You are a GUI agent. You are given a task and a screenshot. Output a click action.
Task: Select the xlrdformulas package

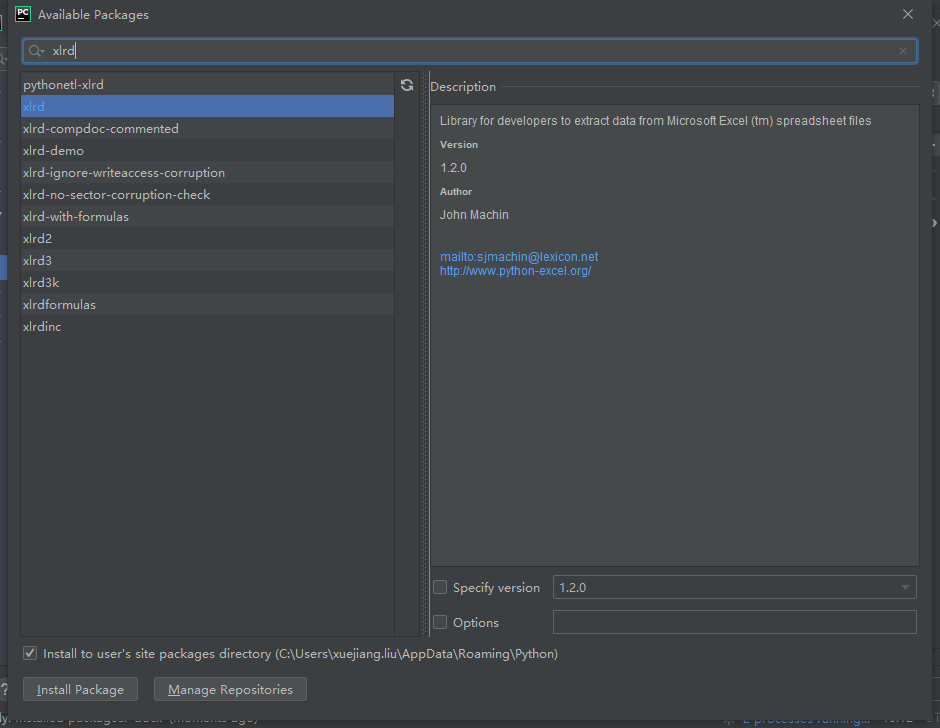click(x=207, y=305)
